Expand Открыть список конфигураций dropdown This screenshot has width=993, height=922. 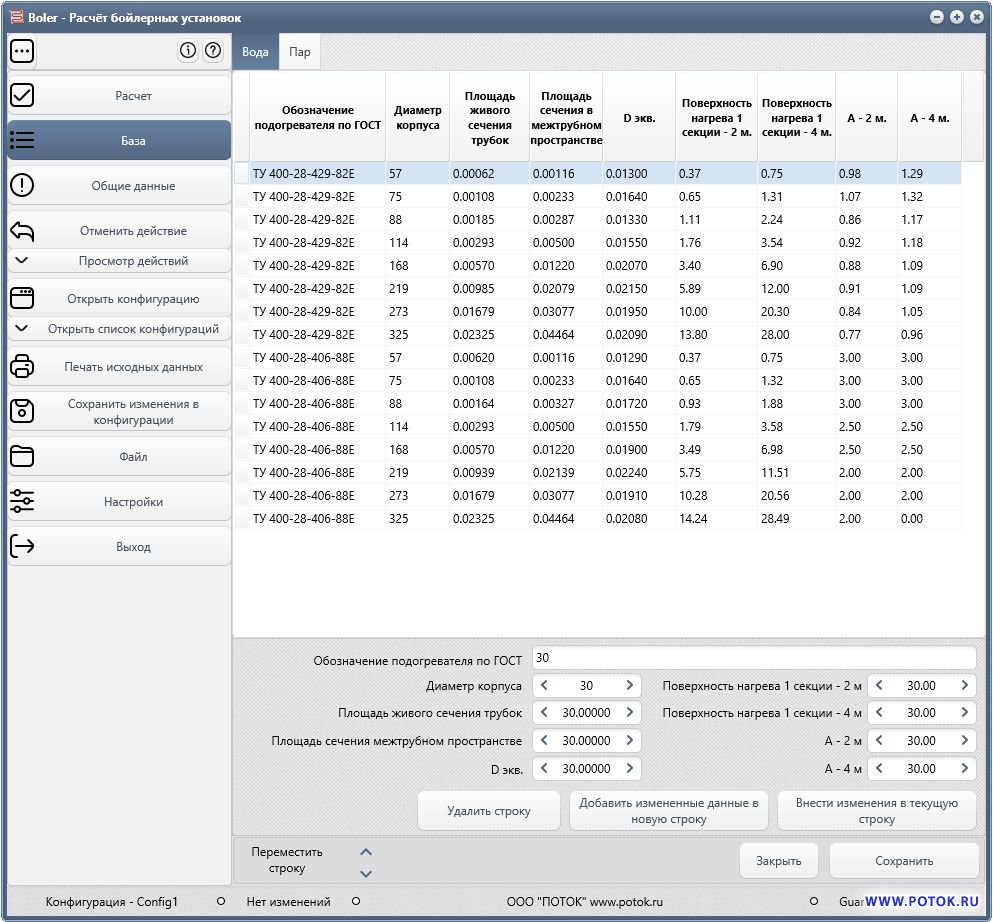[x=119, y=329]
